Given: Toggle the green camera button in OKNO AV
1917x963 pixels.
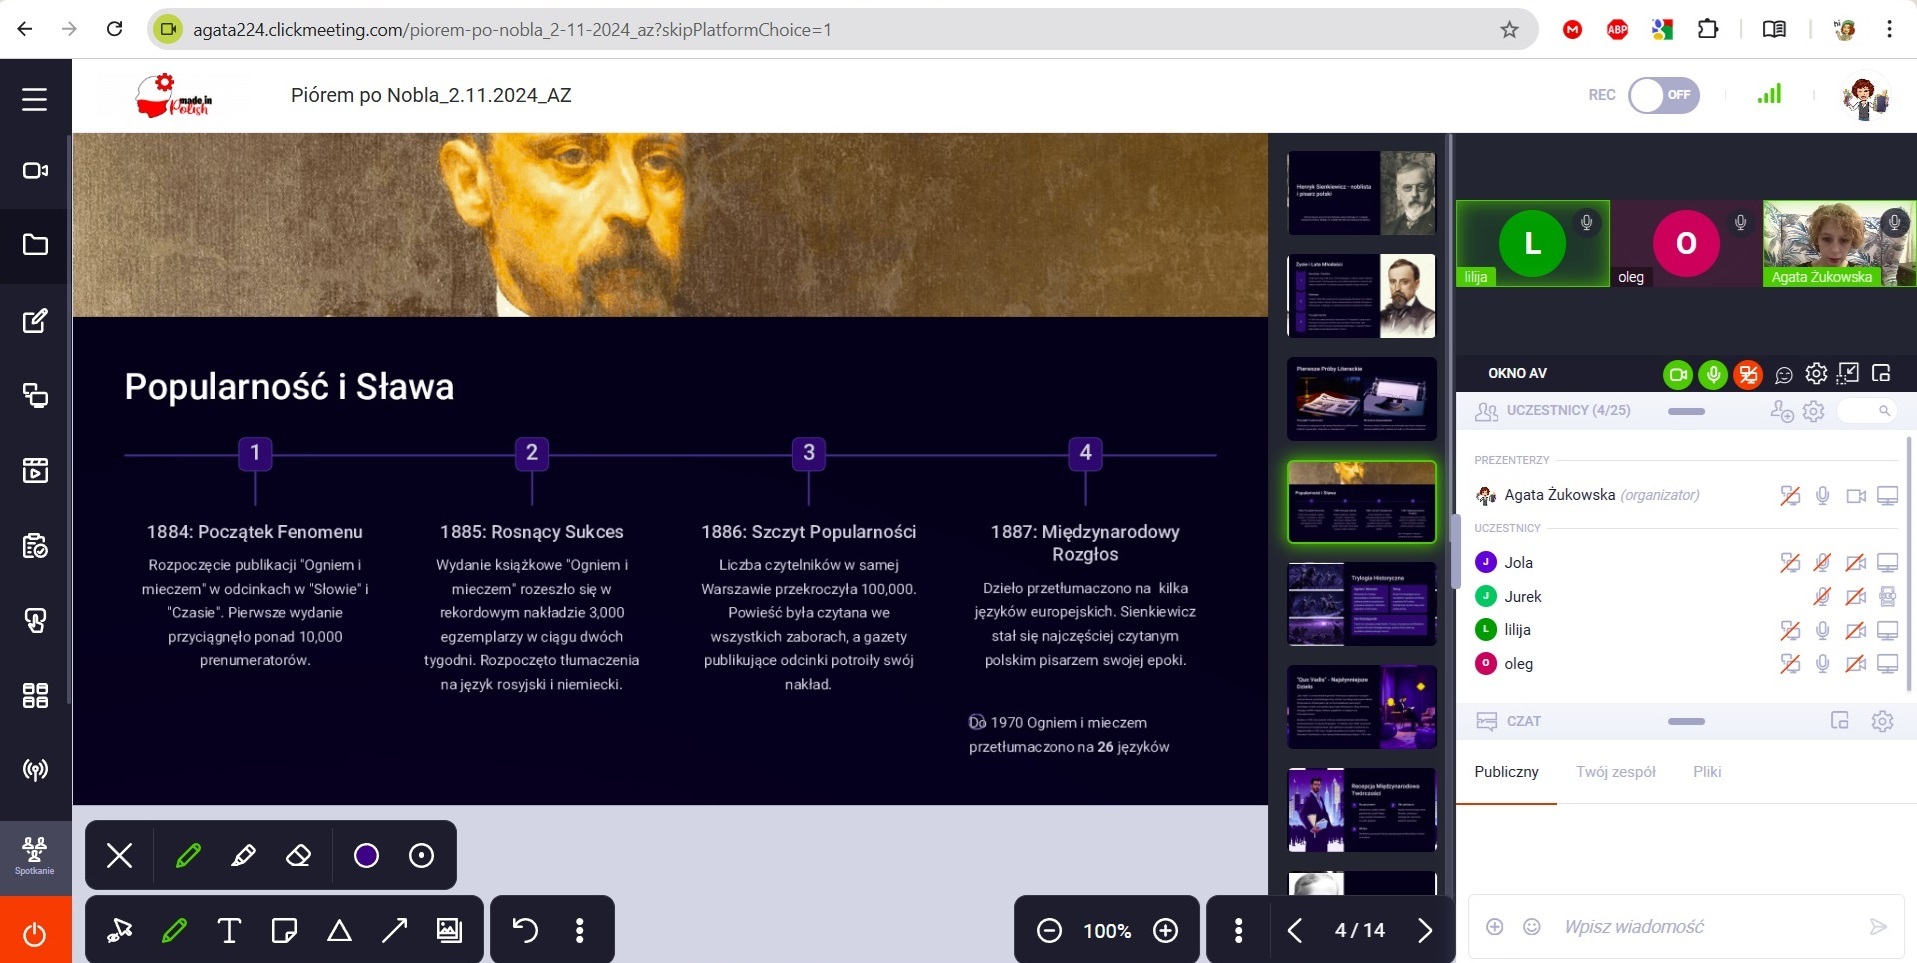Looking at the screenshot, I should tap(1678, 375).
